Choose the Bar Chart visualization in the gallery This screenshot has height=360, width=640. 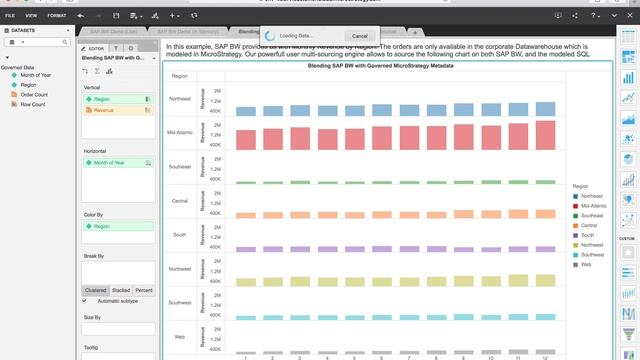pos(628,78)
